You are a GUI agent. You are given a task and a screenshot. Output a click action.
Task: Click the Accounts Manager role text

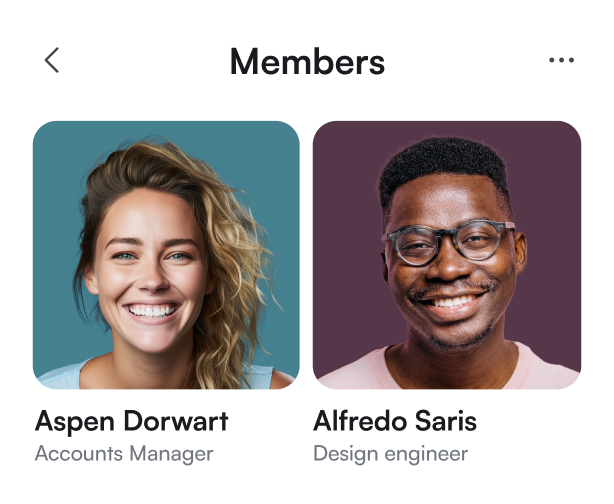tap(124, 454)
